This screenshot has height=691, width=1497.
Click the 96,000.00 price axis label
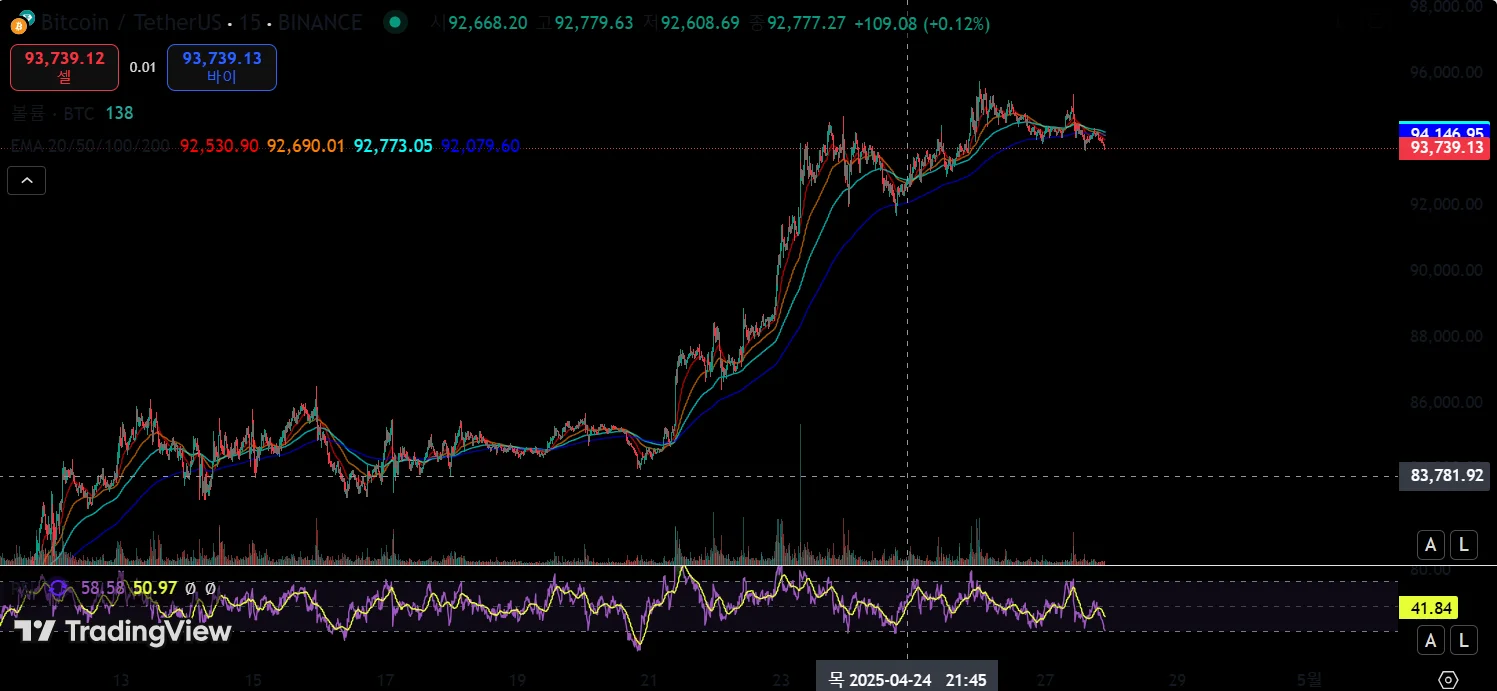click(x=1445, y=72)
